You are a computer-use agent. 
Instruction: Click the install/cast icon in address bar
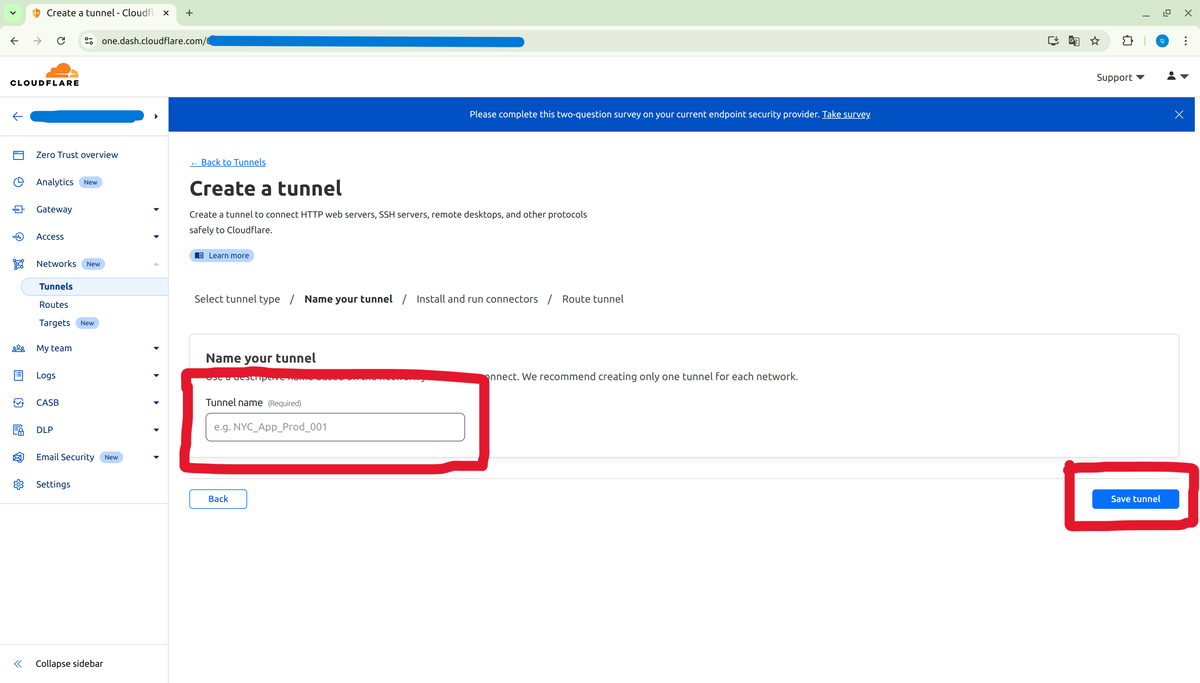[1053, 41]
